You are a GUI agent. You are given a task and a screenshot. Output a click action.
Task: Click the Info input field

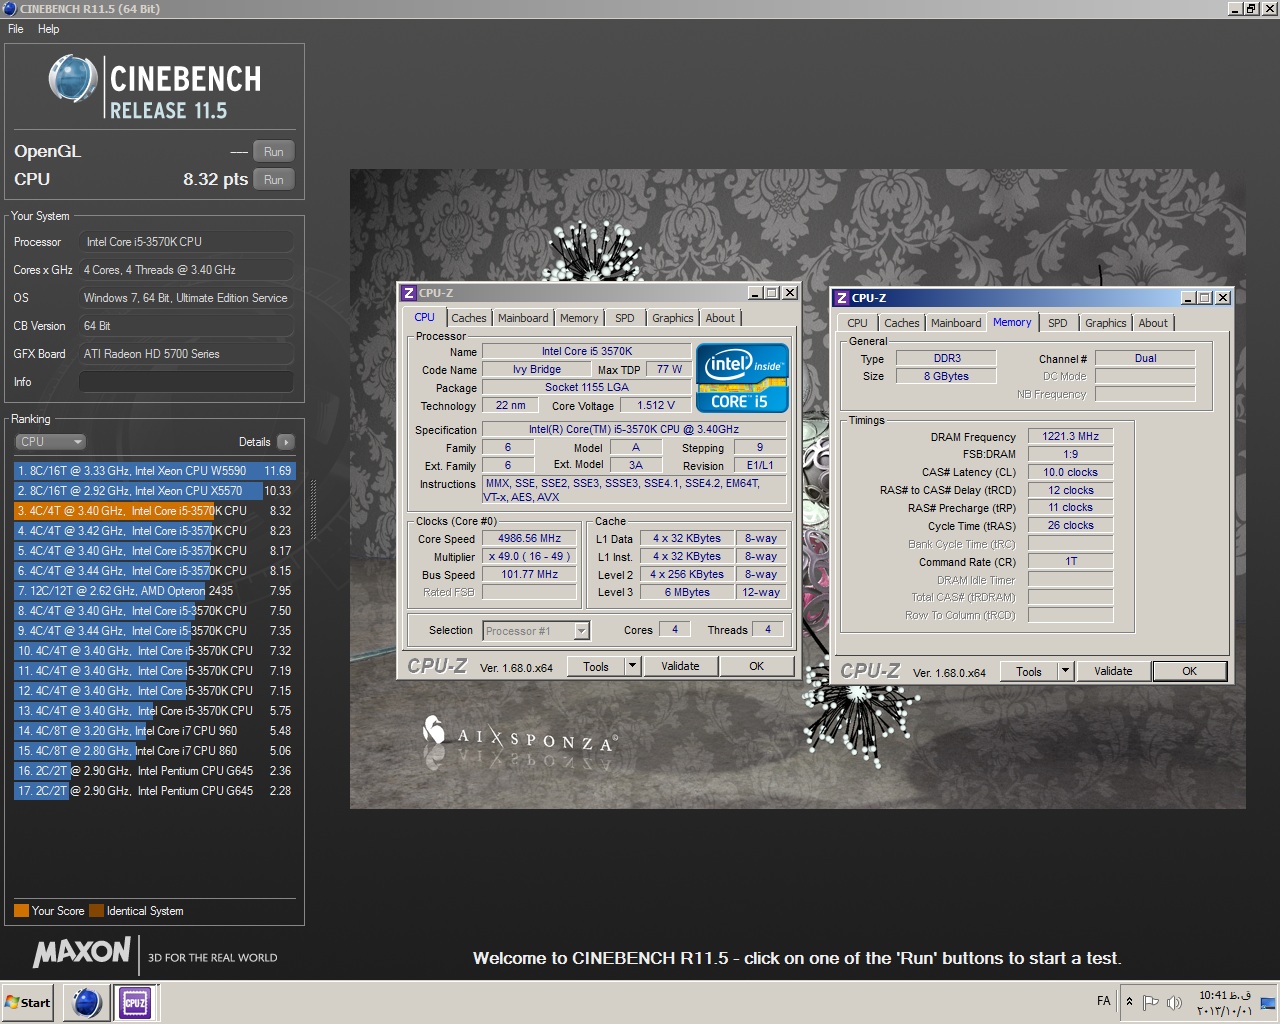coord(186,382)
